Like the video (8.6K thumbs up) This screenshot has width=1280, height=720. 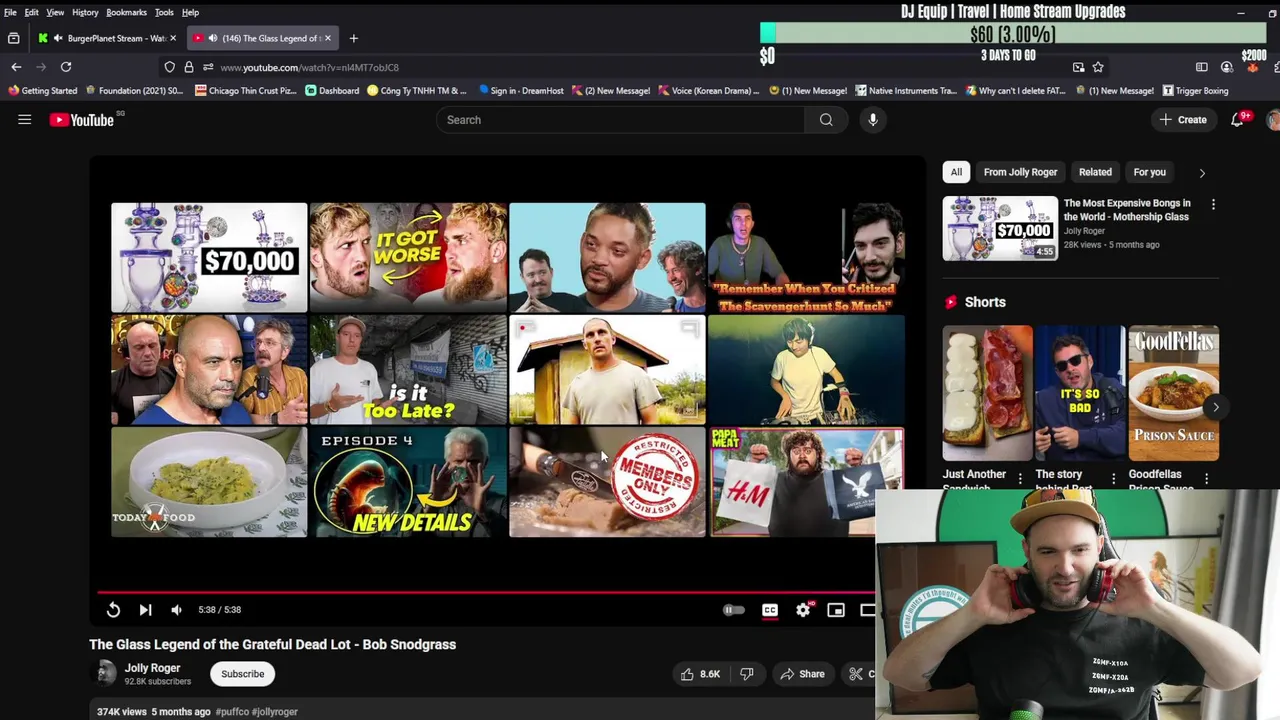(x=700, y=674)
